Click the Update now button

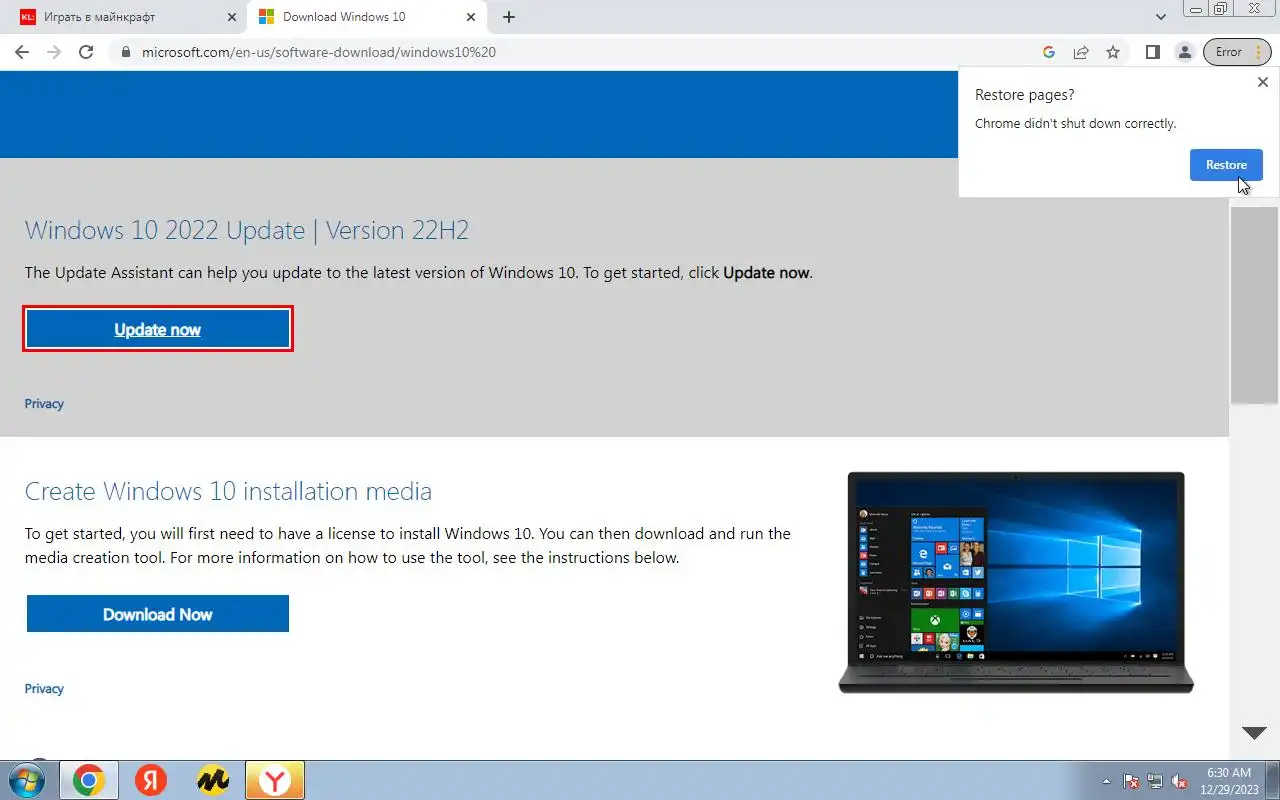pos(158,329)
